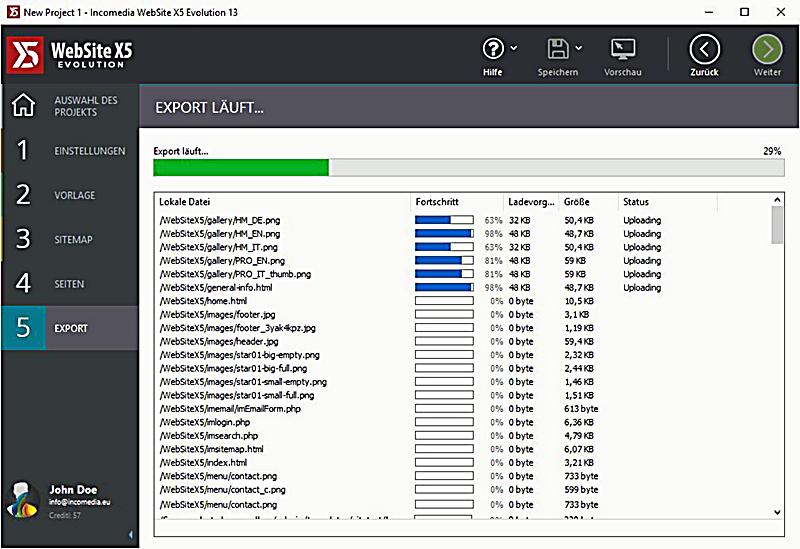Click the WebSite X5 Evolution logo

[69, 55]
